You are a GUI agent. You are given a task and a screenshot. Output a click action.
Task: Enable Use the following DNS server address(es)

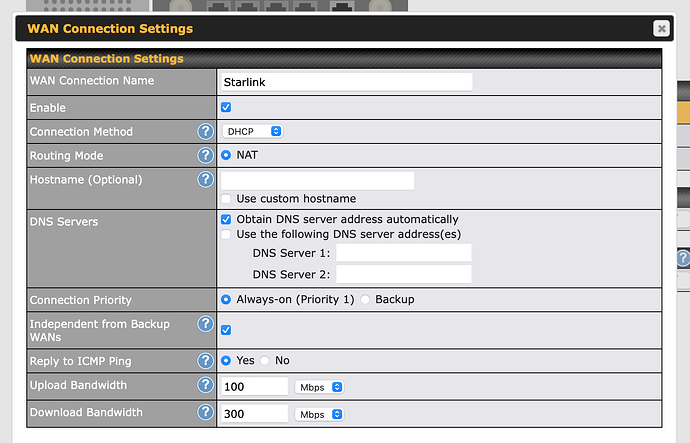pos(226,234)
